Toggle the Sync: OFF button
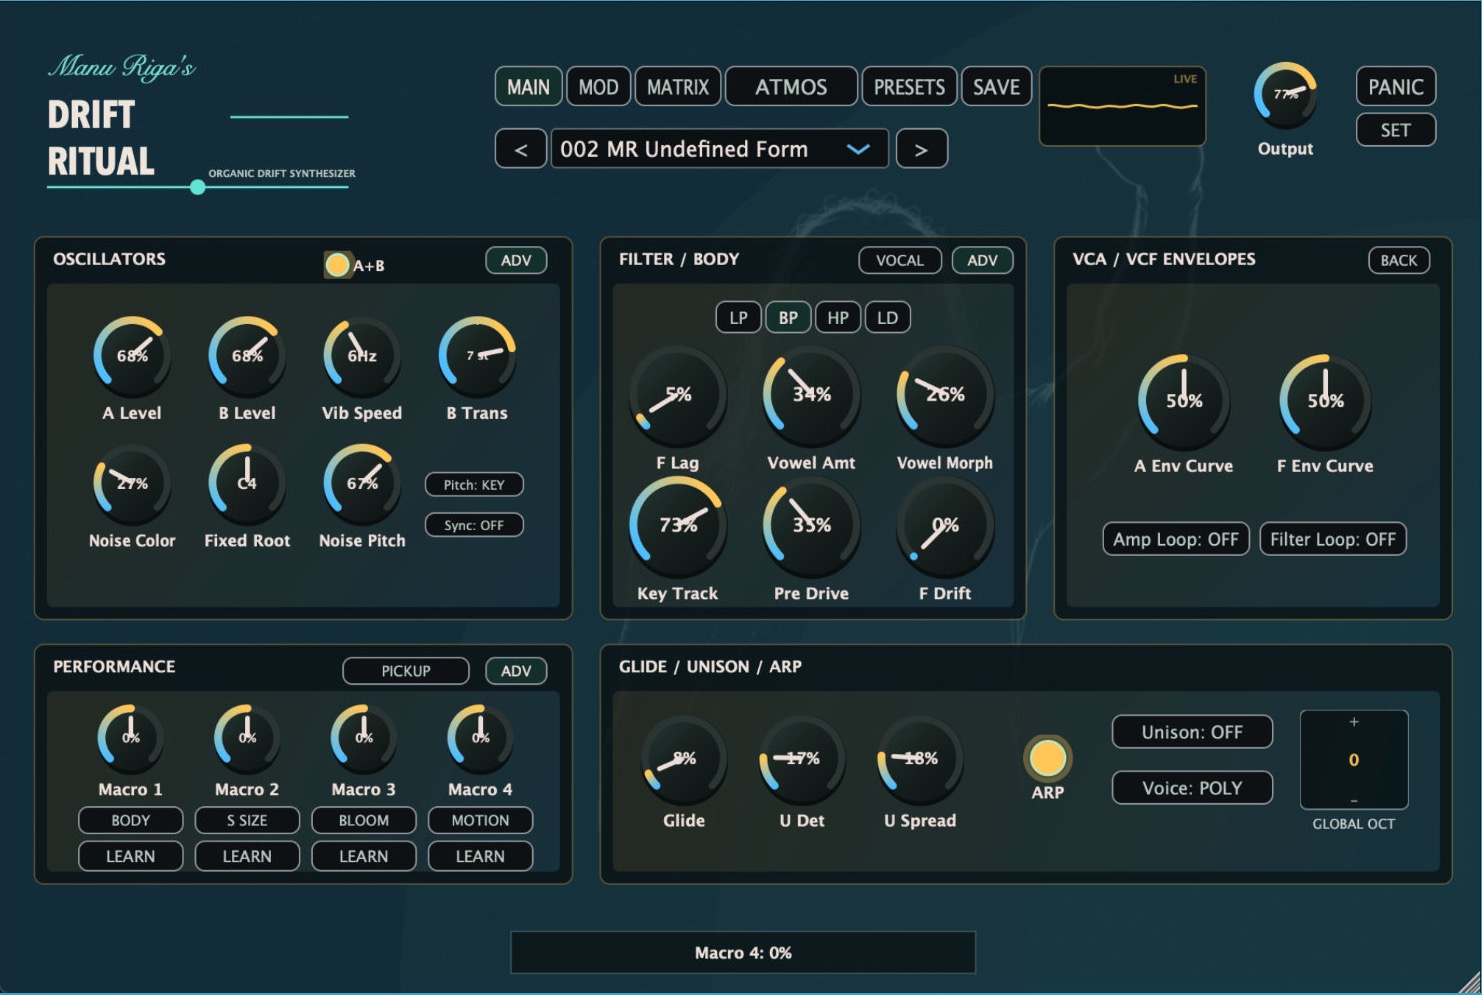The width and height of the screenshot is (1482, 995). click(x=474, y=525)
